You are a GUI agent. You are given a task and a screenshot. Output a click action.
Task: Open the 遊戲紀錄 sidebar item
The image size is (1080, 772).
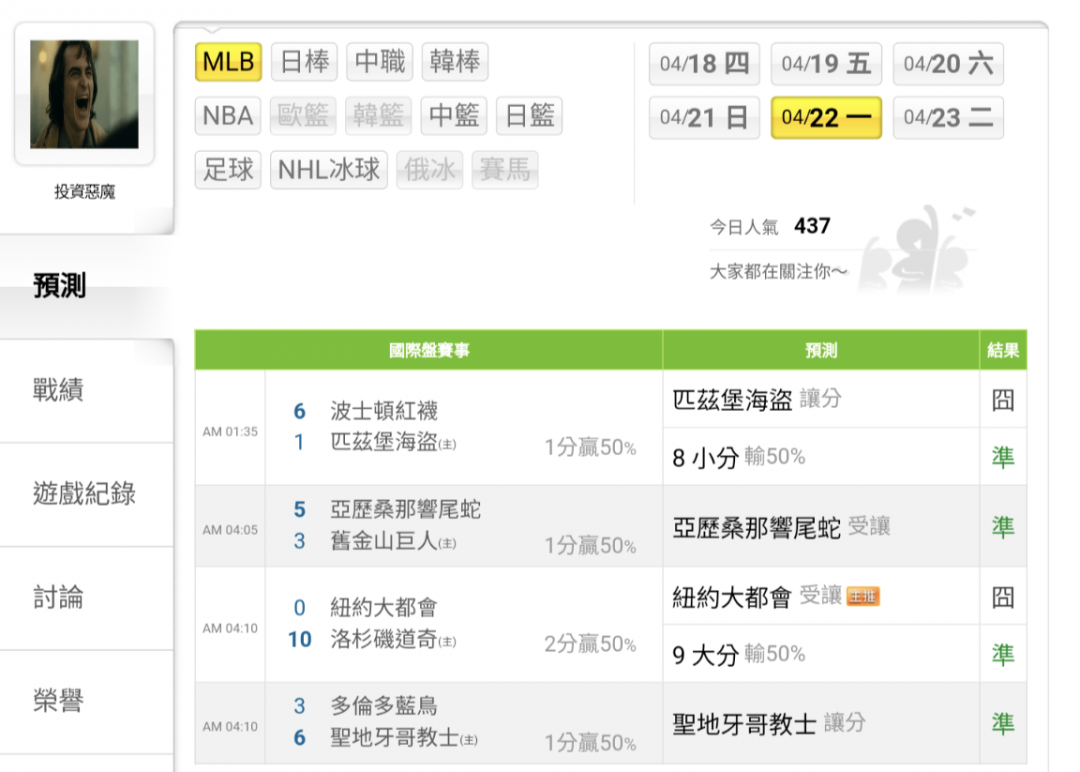point(86,494)
